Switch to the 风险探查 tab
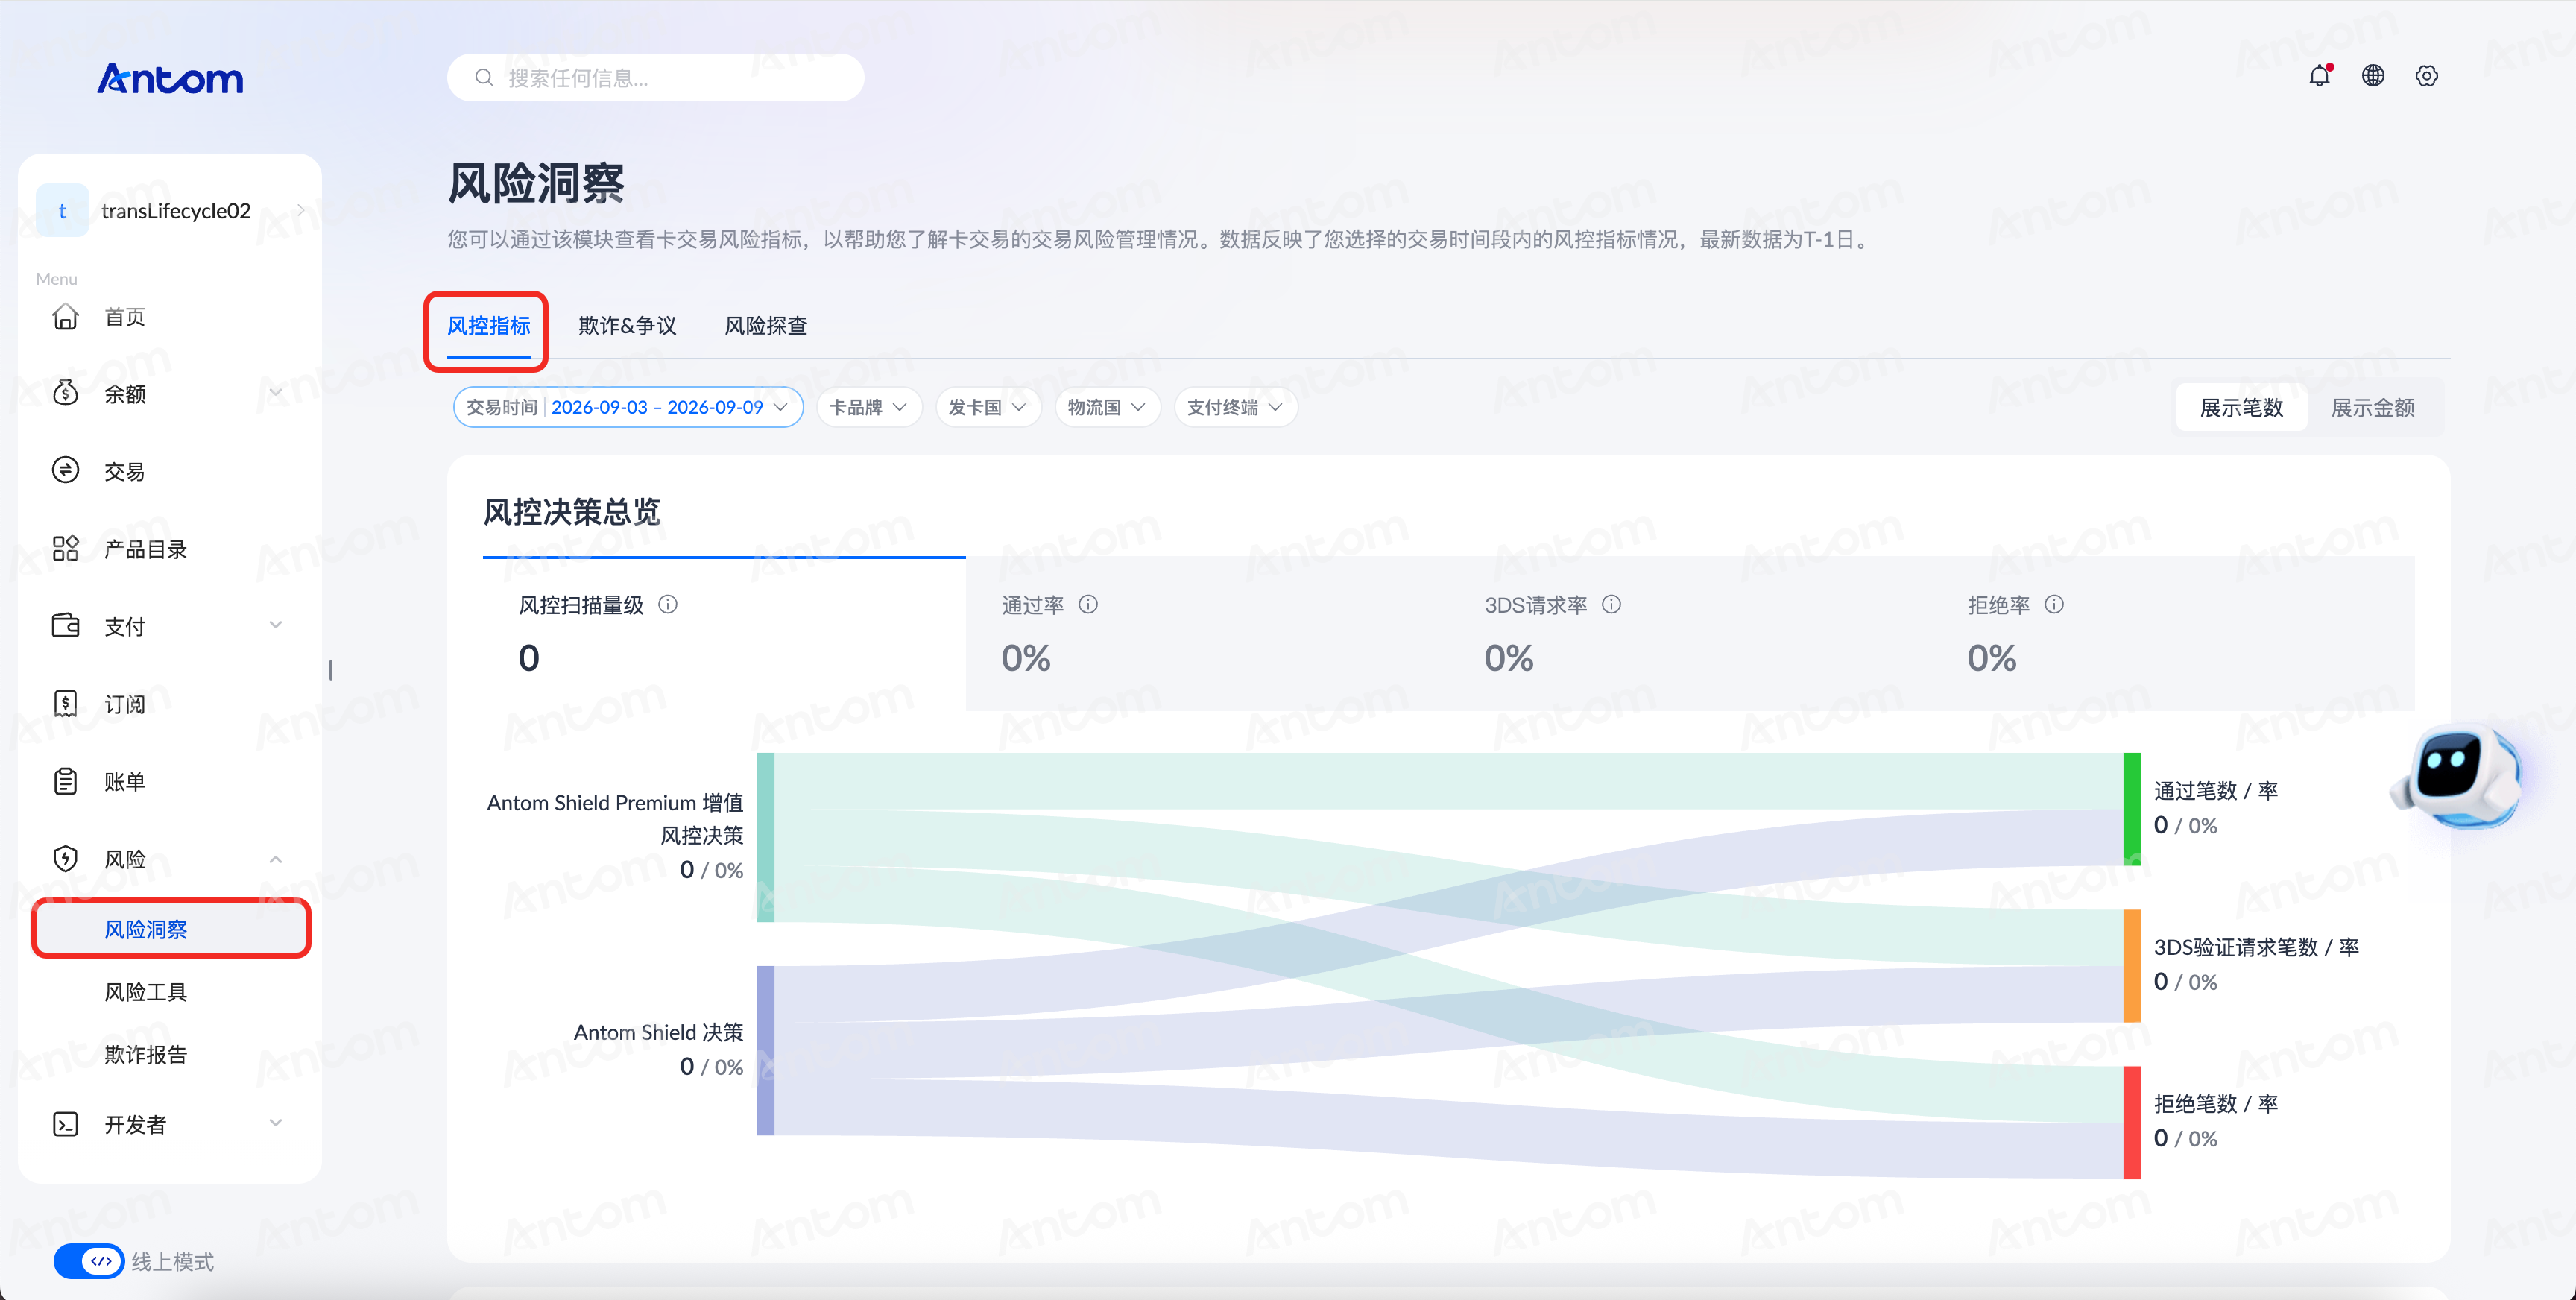Image resolution: width=2576 pixels, height=1300 pixels. [766, 326]
